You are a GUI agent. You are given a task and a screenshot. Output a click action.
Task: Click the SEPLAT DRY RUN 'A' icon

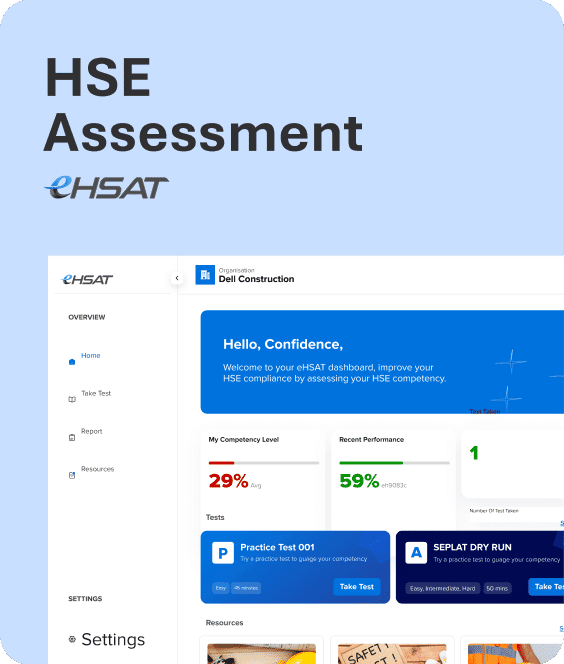tap(416, 553)
